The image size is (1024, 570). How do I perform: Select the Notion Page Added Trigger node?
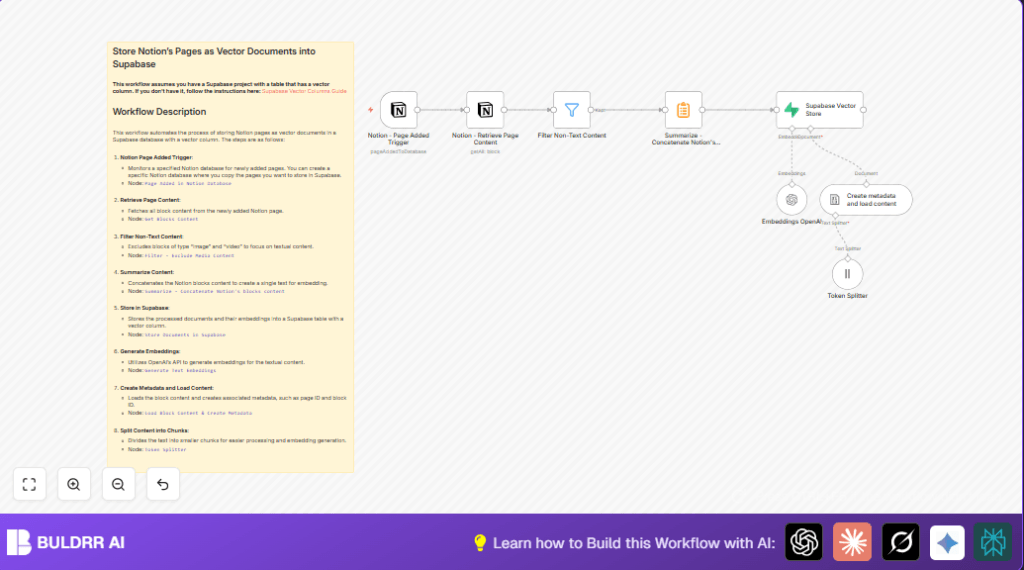(x=398, y=110)
